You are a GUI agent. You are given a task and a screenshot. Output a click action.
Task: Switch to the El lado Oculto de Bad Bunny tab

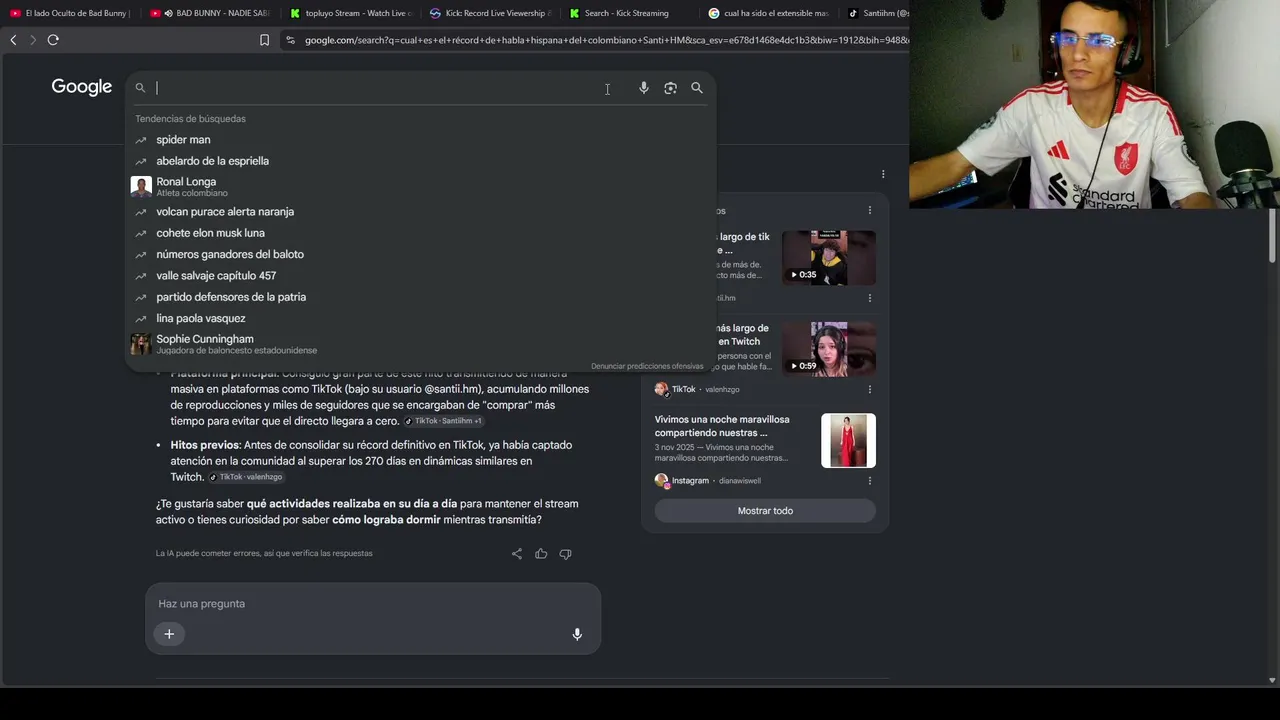click(70, 13)
